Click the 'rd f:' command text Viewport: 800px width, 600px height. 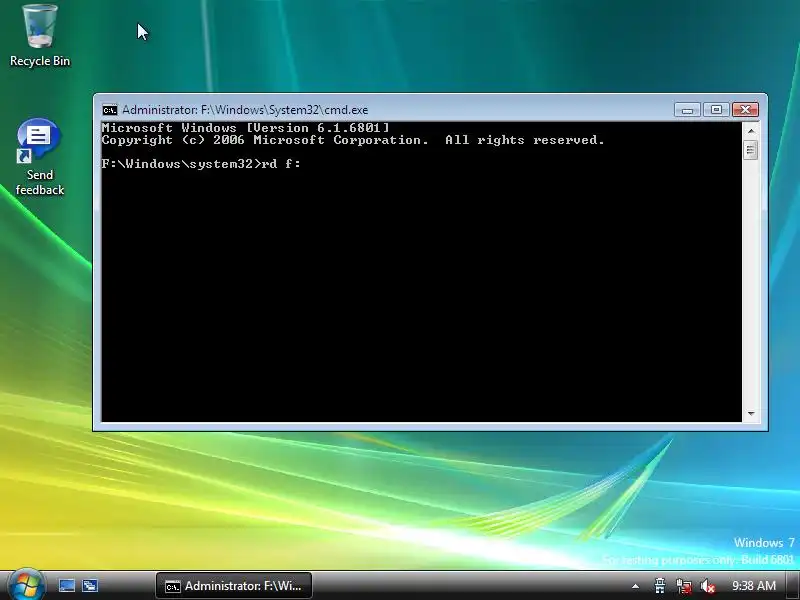click(281, 164)
